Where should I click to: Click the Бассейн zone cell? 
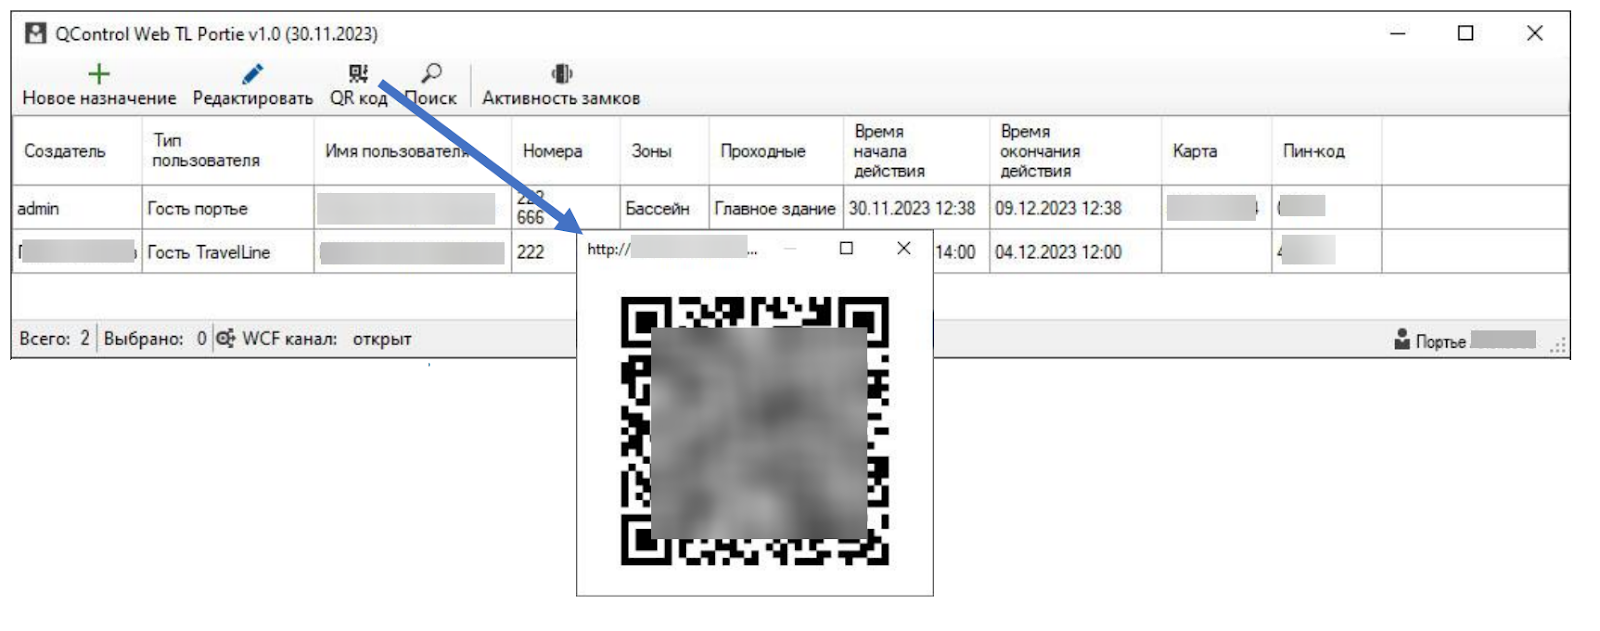(665, 208)
